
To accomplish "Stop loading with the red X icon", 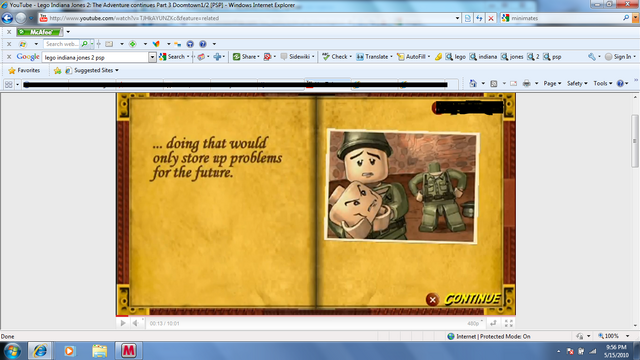I will click(x=491, y=18).
